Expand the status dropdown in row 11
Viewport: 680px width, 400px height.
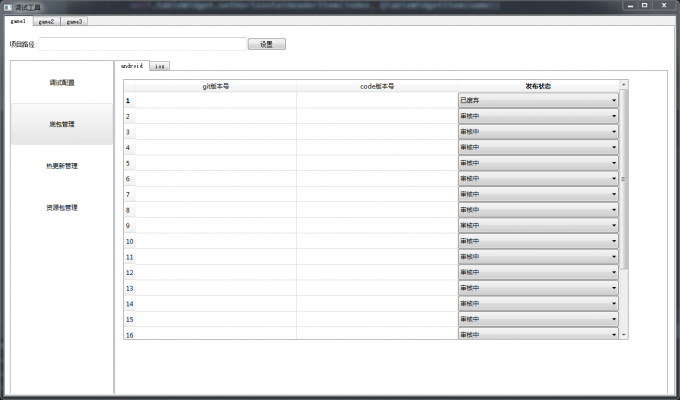[x=538, y=256]
